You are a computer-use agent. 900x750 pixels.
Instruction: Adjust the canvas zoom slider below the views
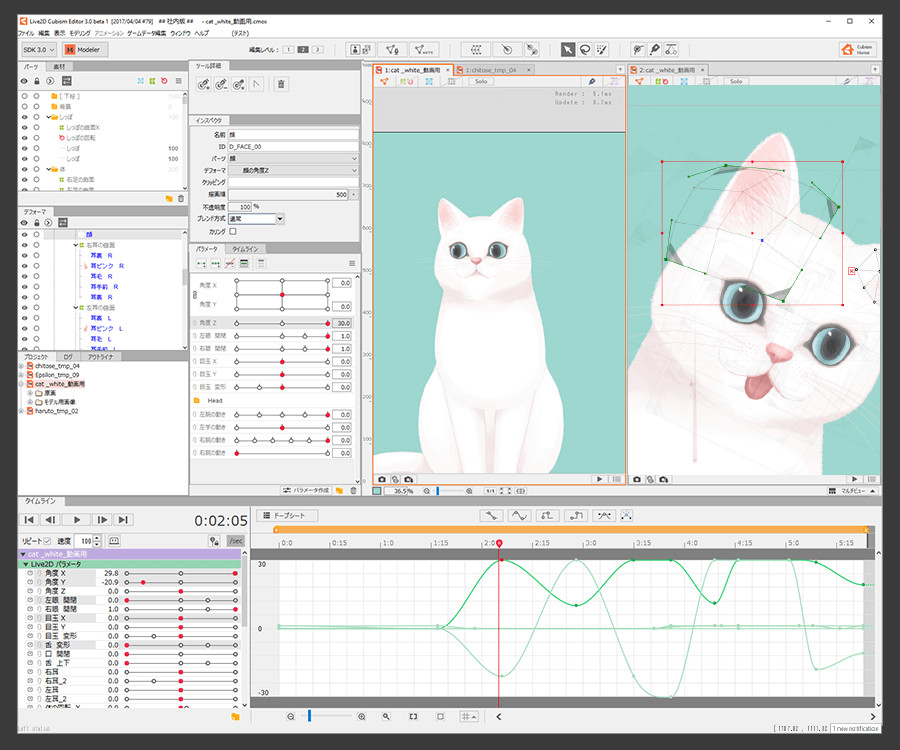click(449, 491)
